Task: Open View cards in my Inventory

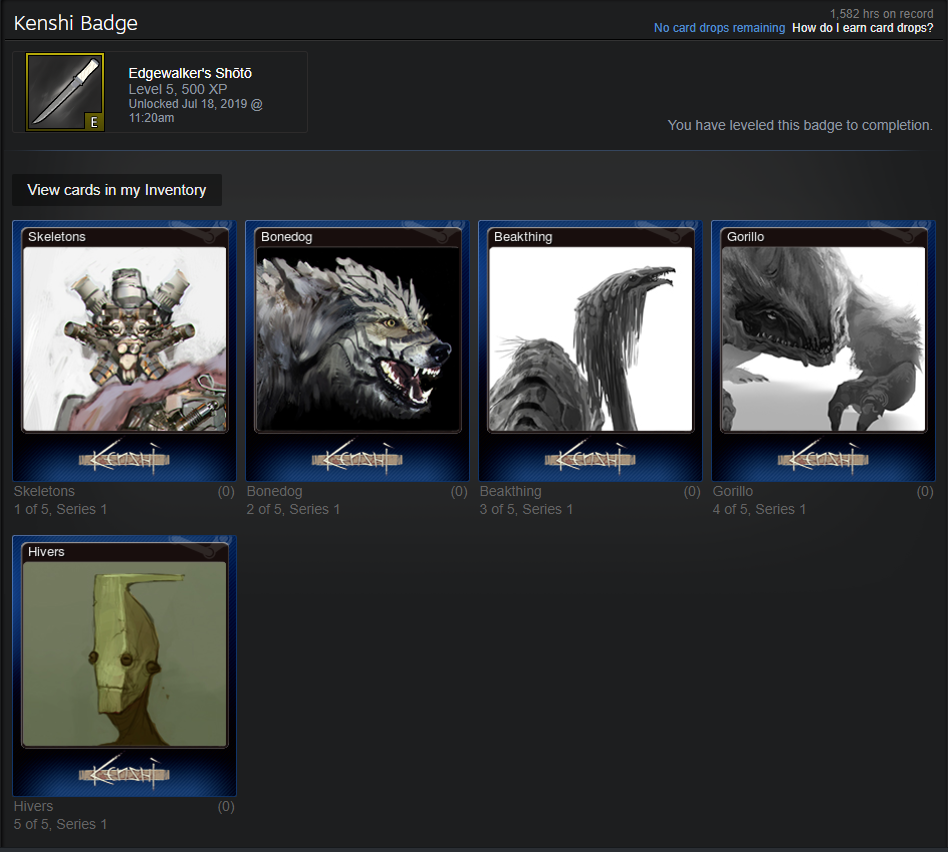Action: 117,190
